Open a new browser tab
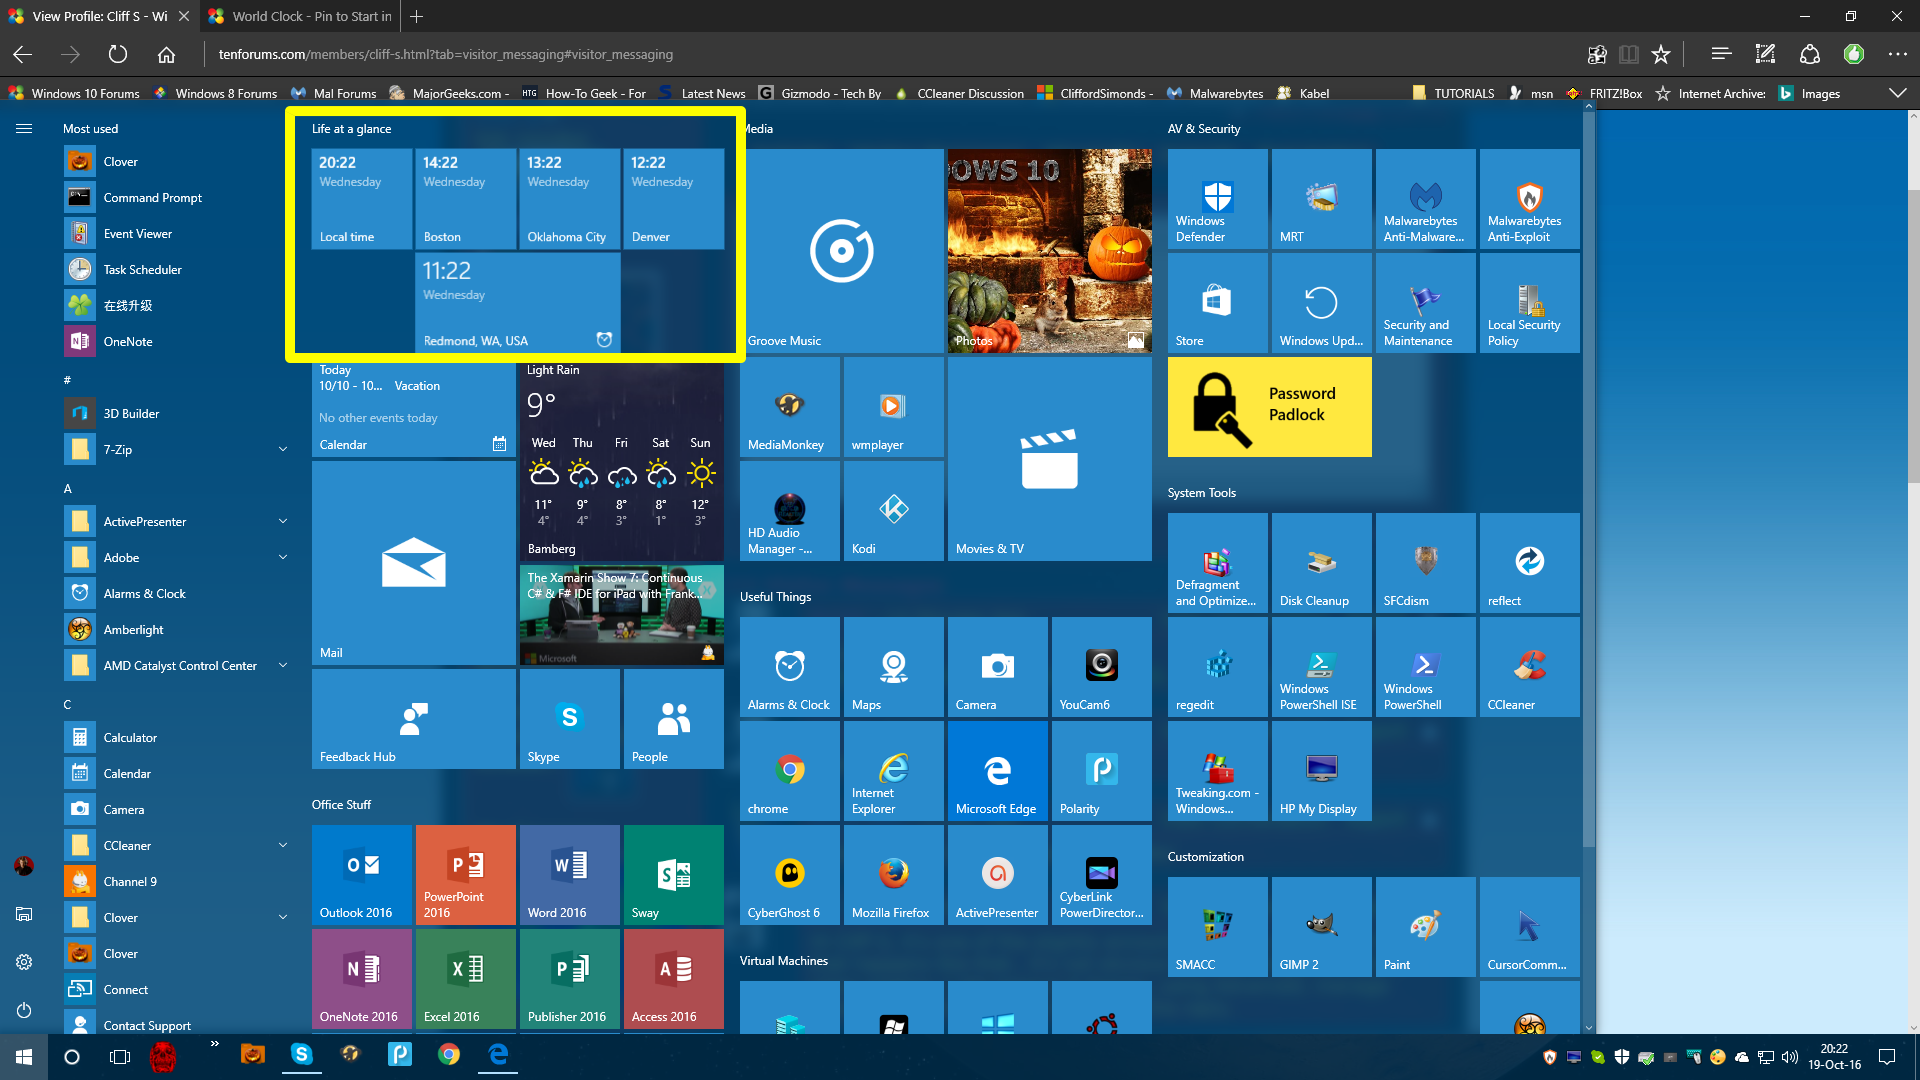The height and width of the screenshot is (1080, 1920). (x=417, y=16)
